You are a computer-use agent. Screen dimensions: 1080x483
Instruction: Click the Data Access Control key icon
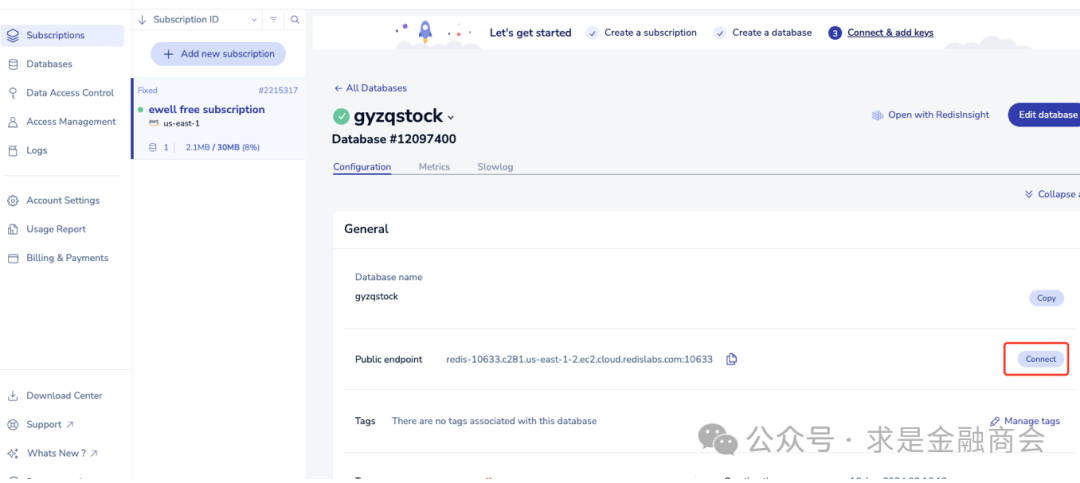click(x=12, y=93)
